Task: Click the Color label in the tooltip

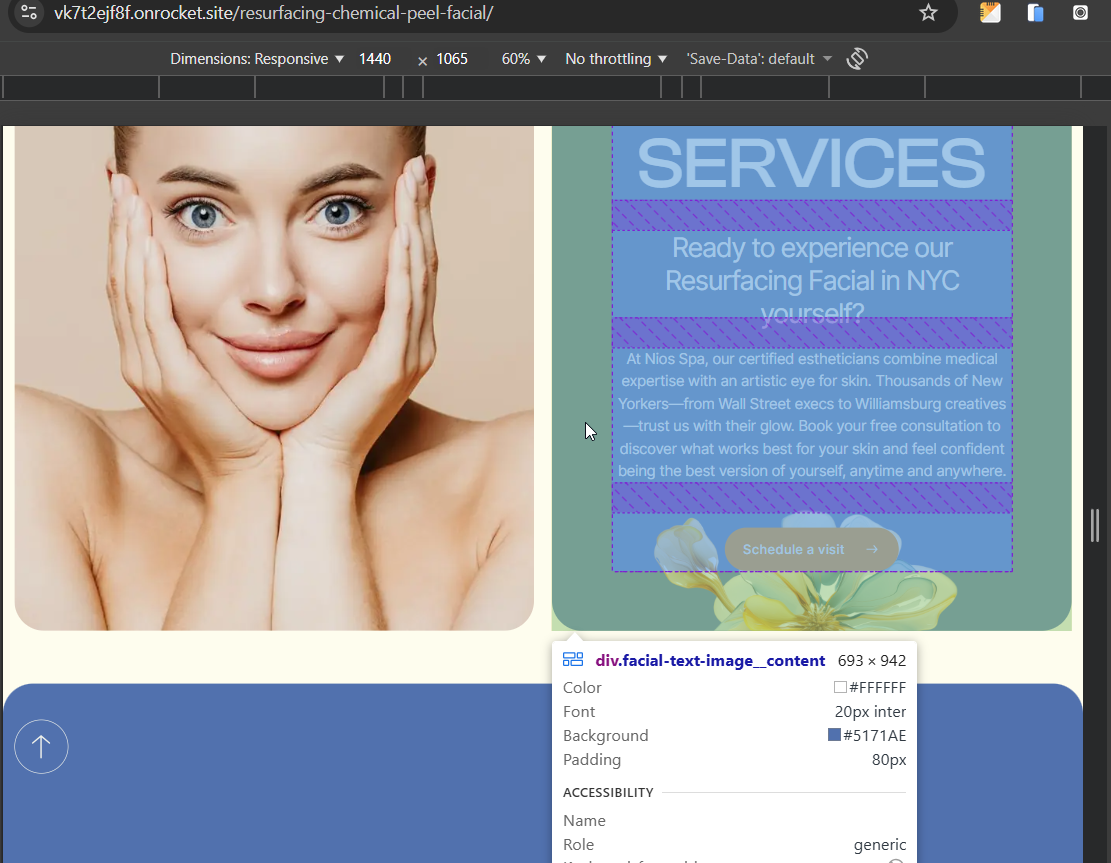Action: 582,687
